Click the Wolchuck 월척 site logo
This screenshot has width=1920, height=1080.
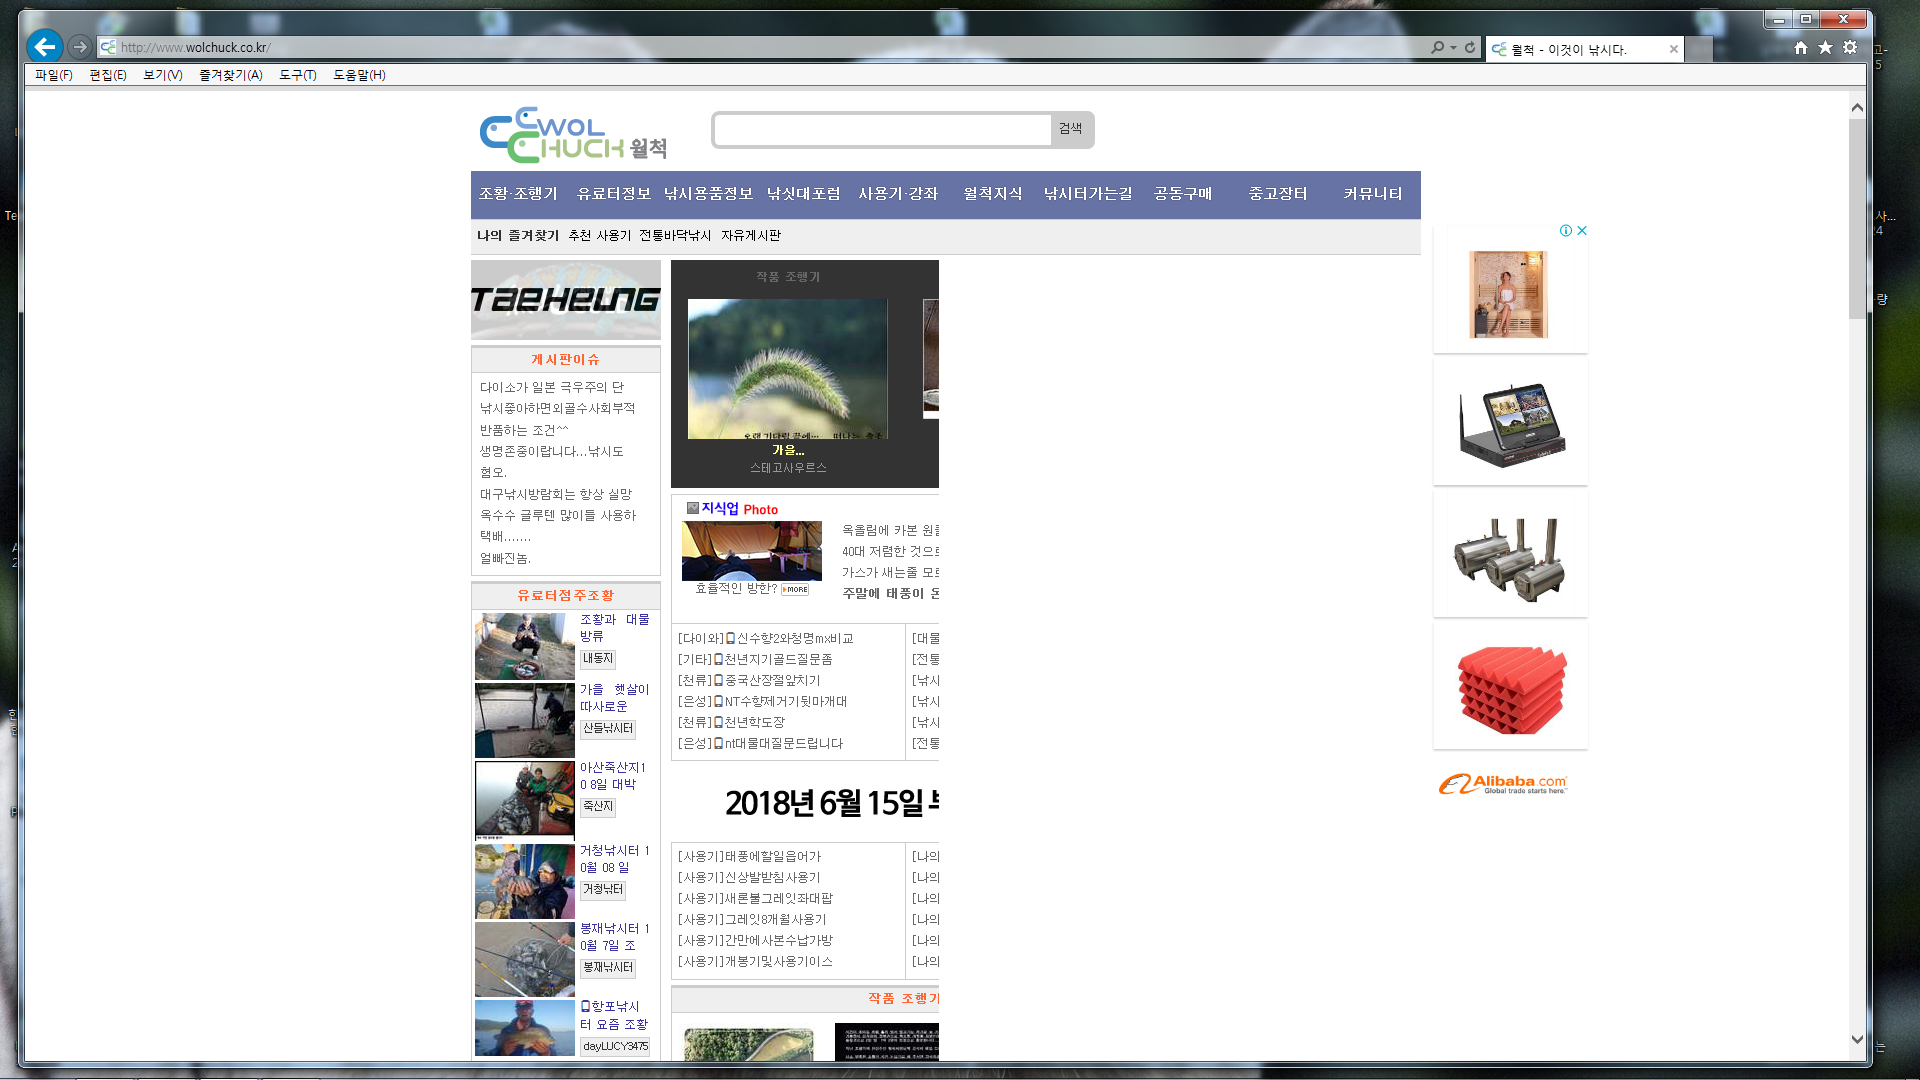pyautogui.click(x=573, y=135)
